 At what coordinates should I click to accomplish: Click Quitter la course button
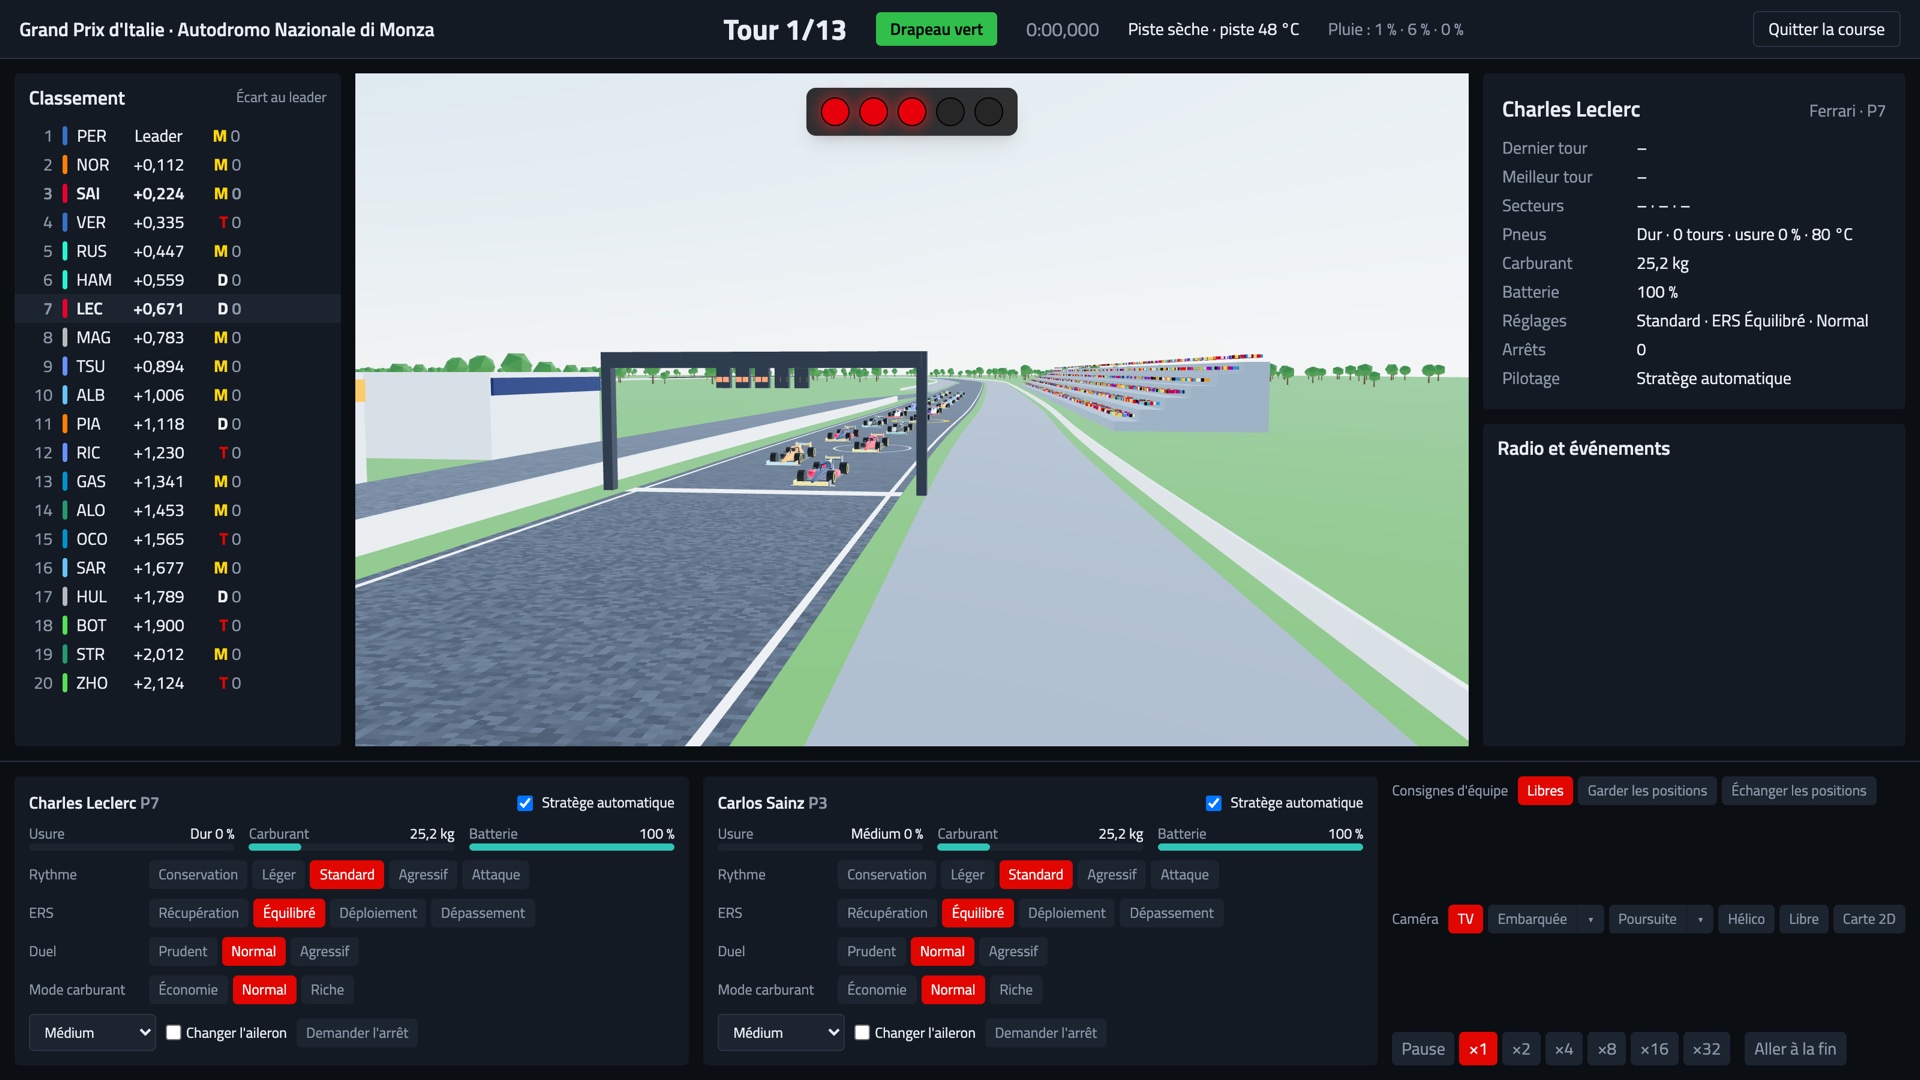pos(1826,29)
